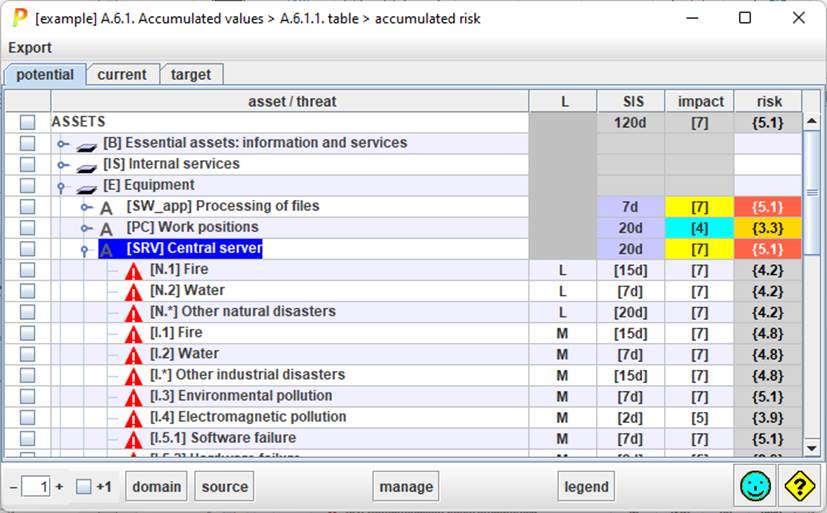Open the legend button
827x513 pixels.
[x=586, y=486]
